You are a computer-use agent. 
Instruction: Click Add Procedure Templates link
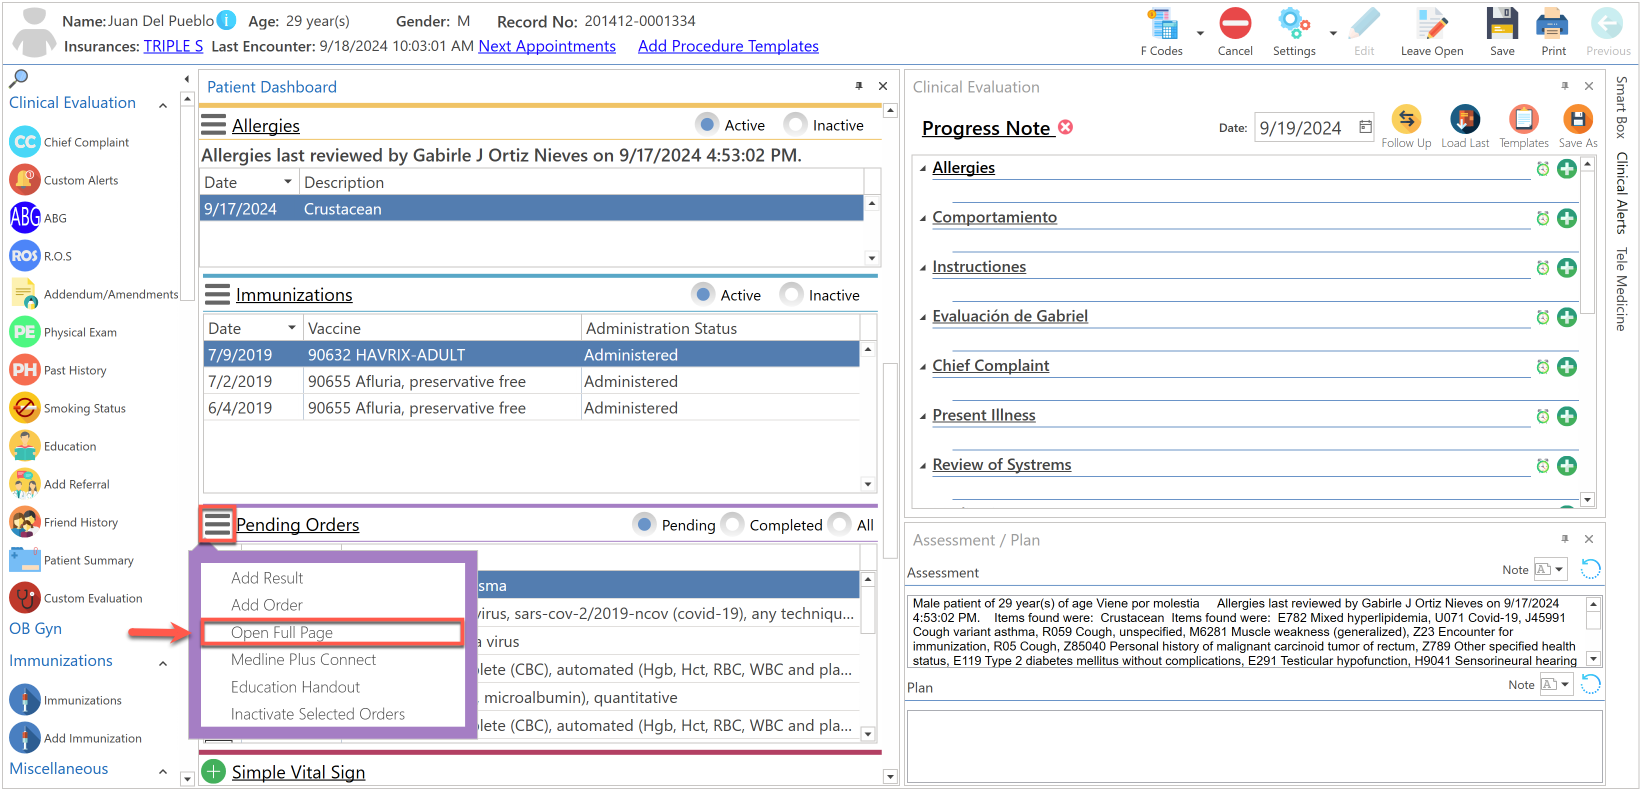tap(728, 46)
